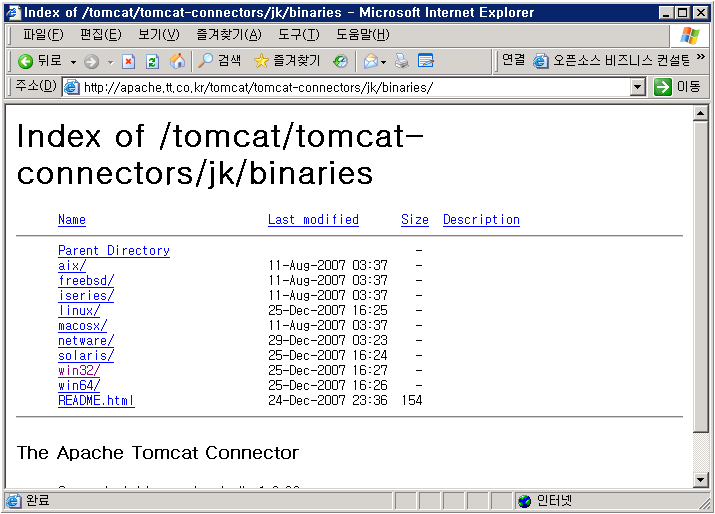Open the win64/ directory
The image size is (715, 514).
[x=79, y=385]
